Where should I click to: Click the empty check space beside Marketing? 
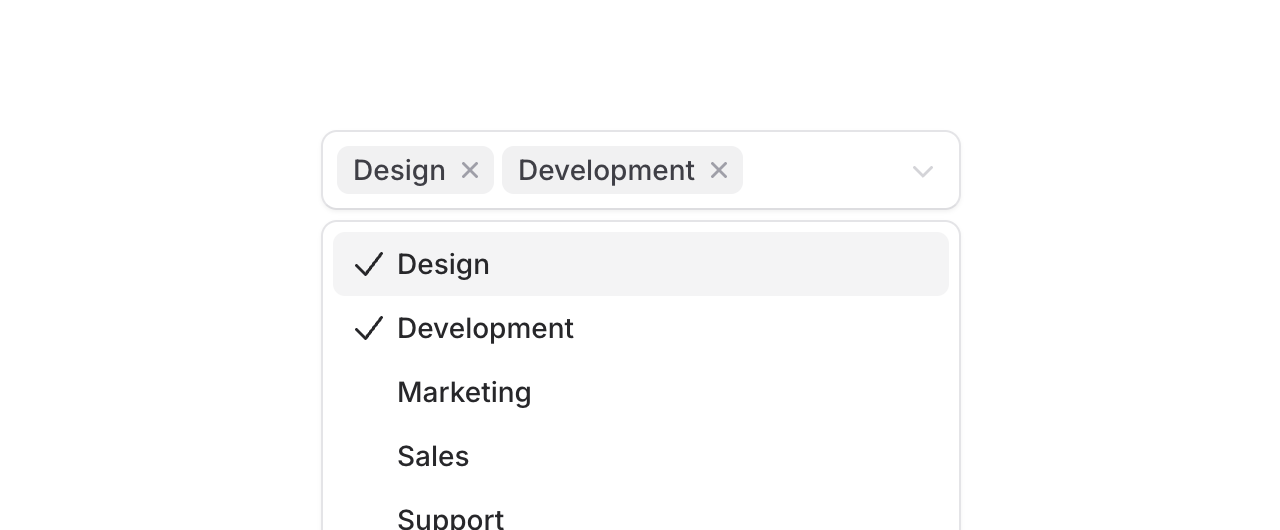pyautogui.click(x=369, y=392)
